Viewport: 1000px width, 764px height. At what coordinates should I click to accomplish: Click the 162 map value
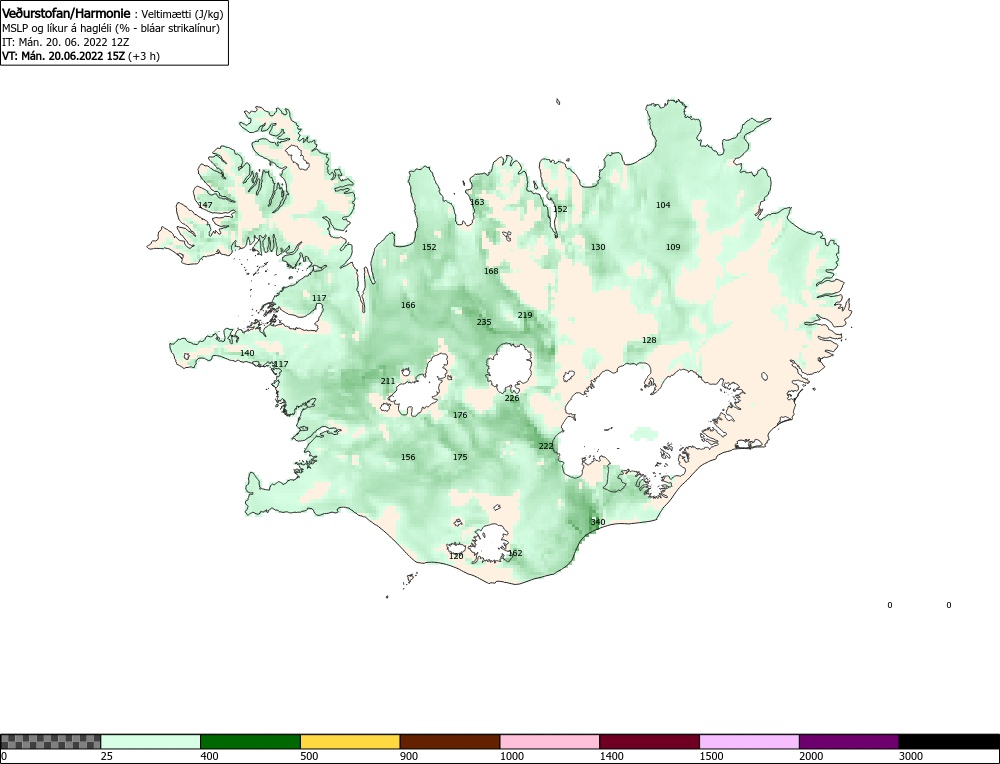tap(515, 553)
